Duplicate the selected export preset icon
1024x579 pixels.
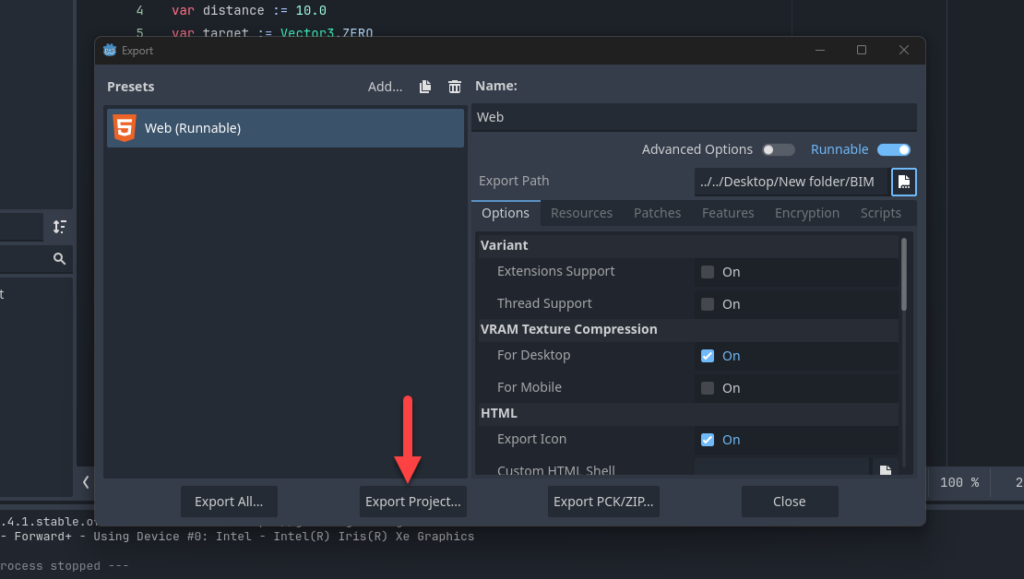[x=425, y=87]
